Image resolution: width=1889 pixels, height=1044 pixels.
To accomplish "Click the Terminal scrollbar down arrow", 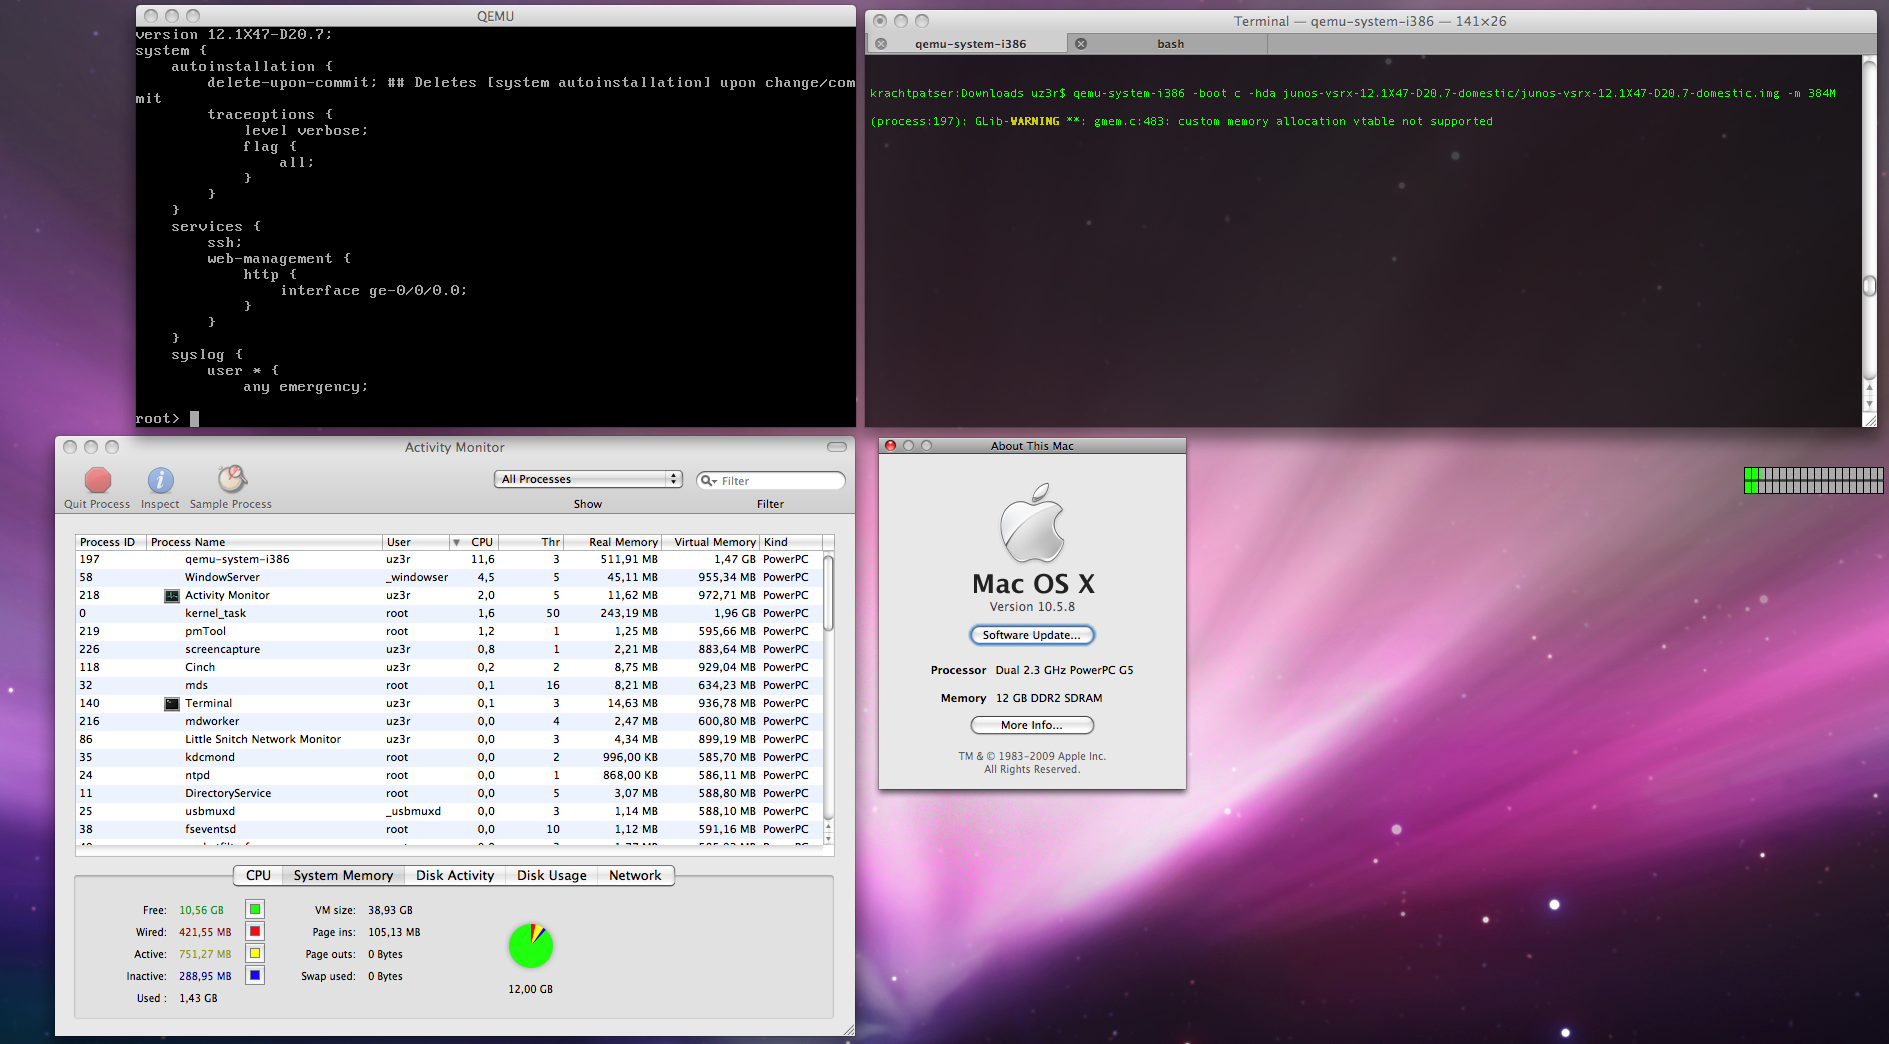I will coord(1869,404).
